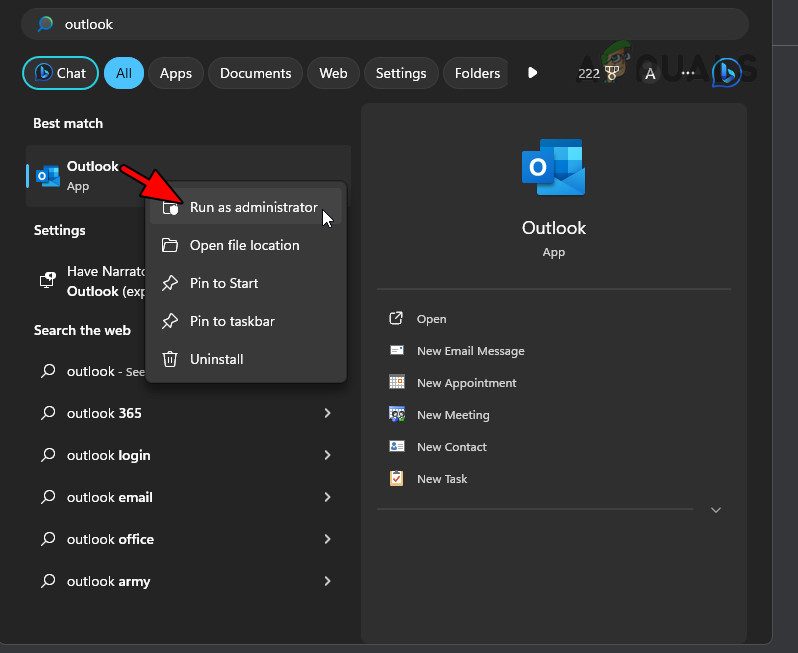
Task: Click the pin icon beside Pin to taskbar
Action: click(x=169, y=321)
